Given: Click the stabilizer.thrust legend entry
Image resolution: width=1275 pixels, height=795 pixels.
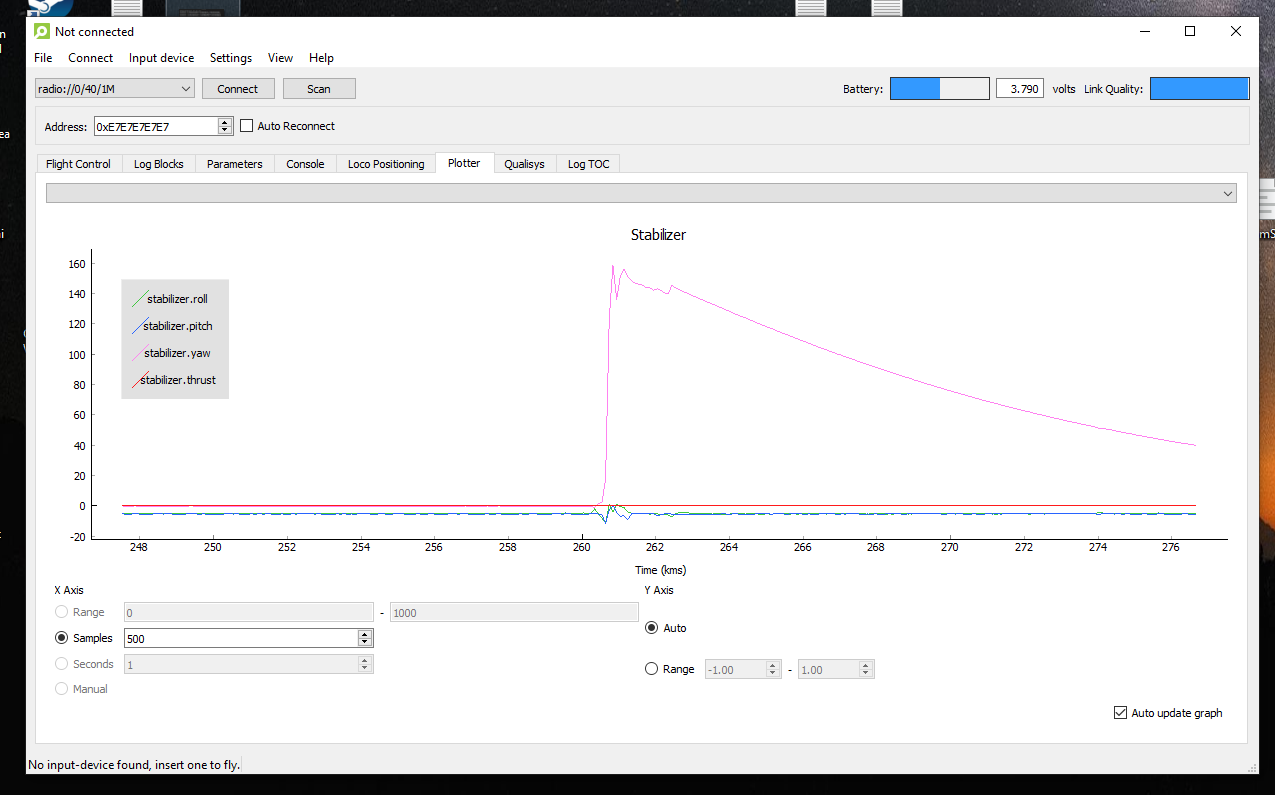Looking at the screenshot, I should (177, 380).
